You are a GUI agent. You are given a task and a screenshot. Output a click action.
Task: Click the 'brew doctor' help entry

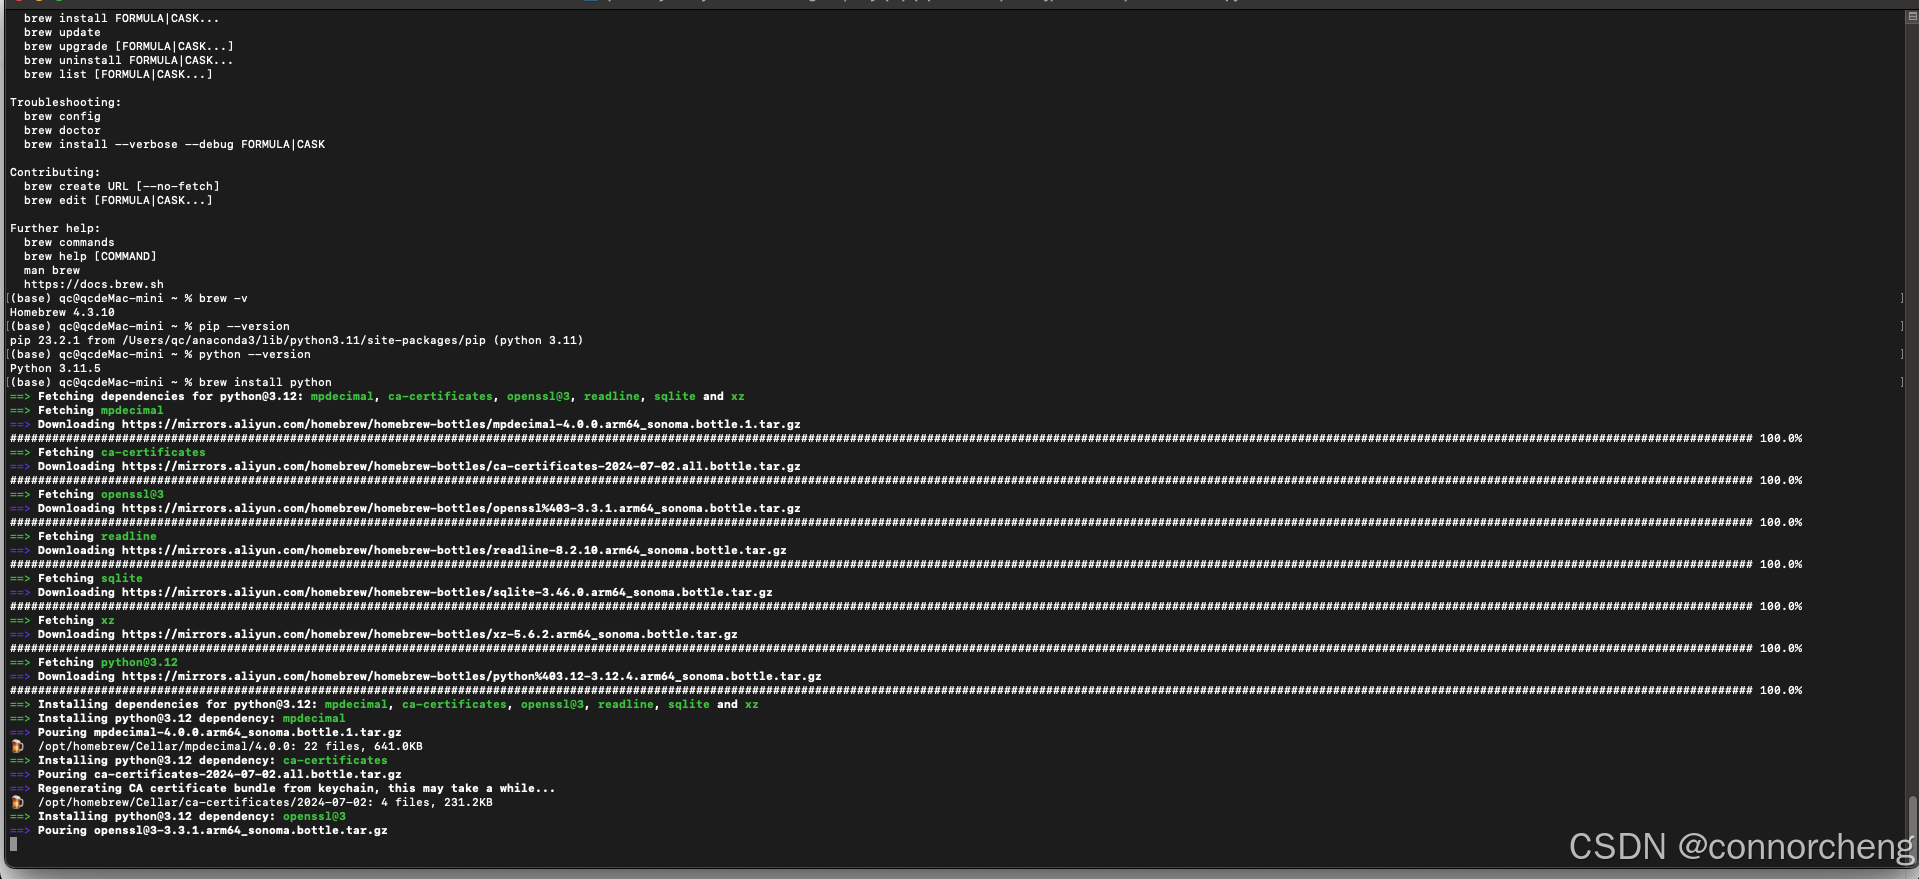click(x=62, y=130)
